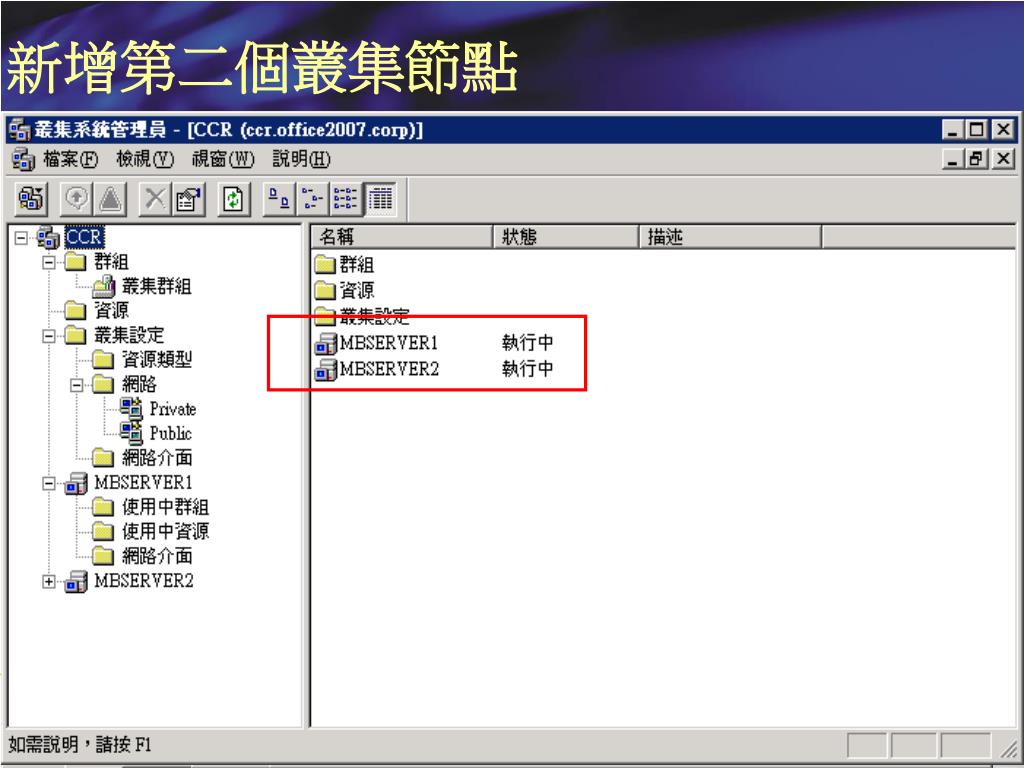This screenshot has height=768, width=1024.
Task: Select 資源類型 folder in the tree
Action: click(157, 360)
